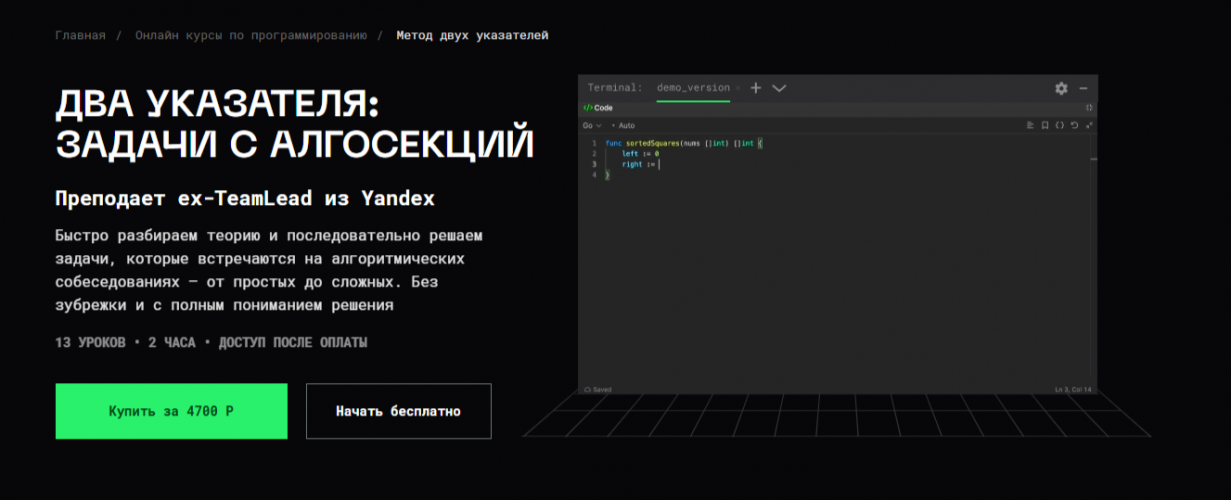Click the fullscreen icon in Code header
This screenshot has width=1231, height=500.
coord(1089,108)
